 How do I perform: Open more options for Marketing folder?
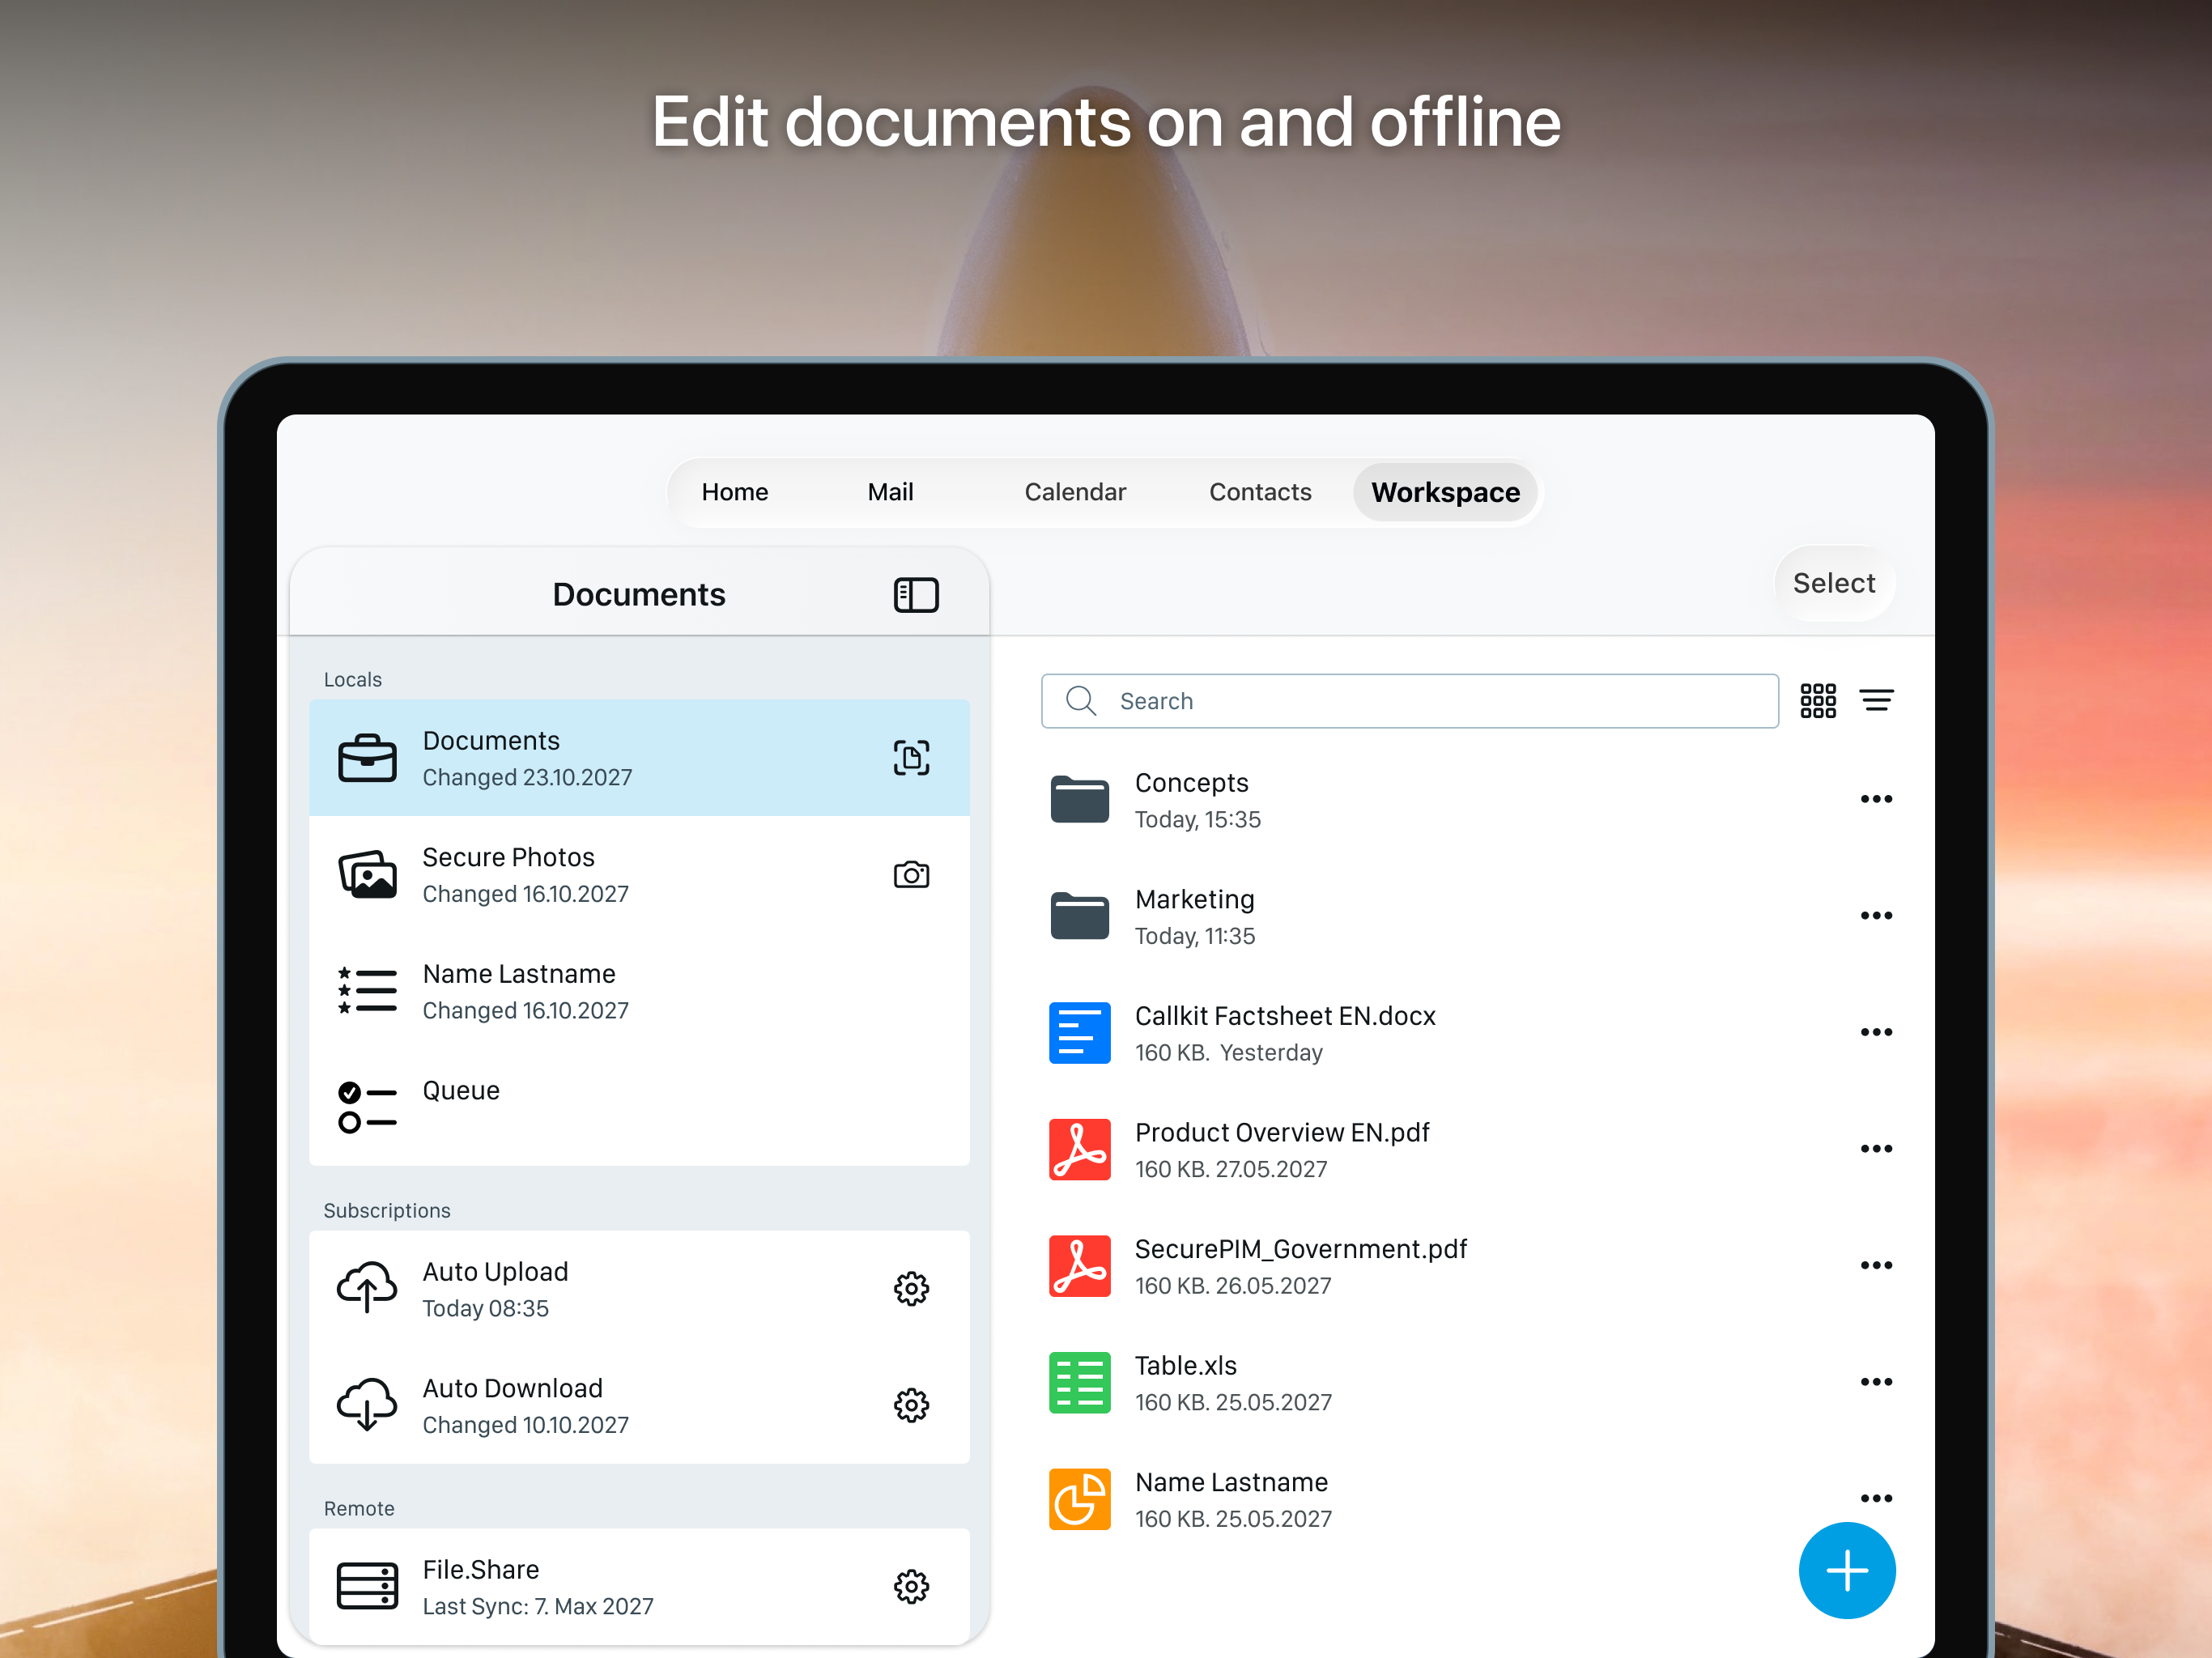[x=1876, y=916]
